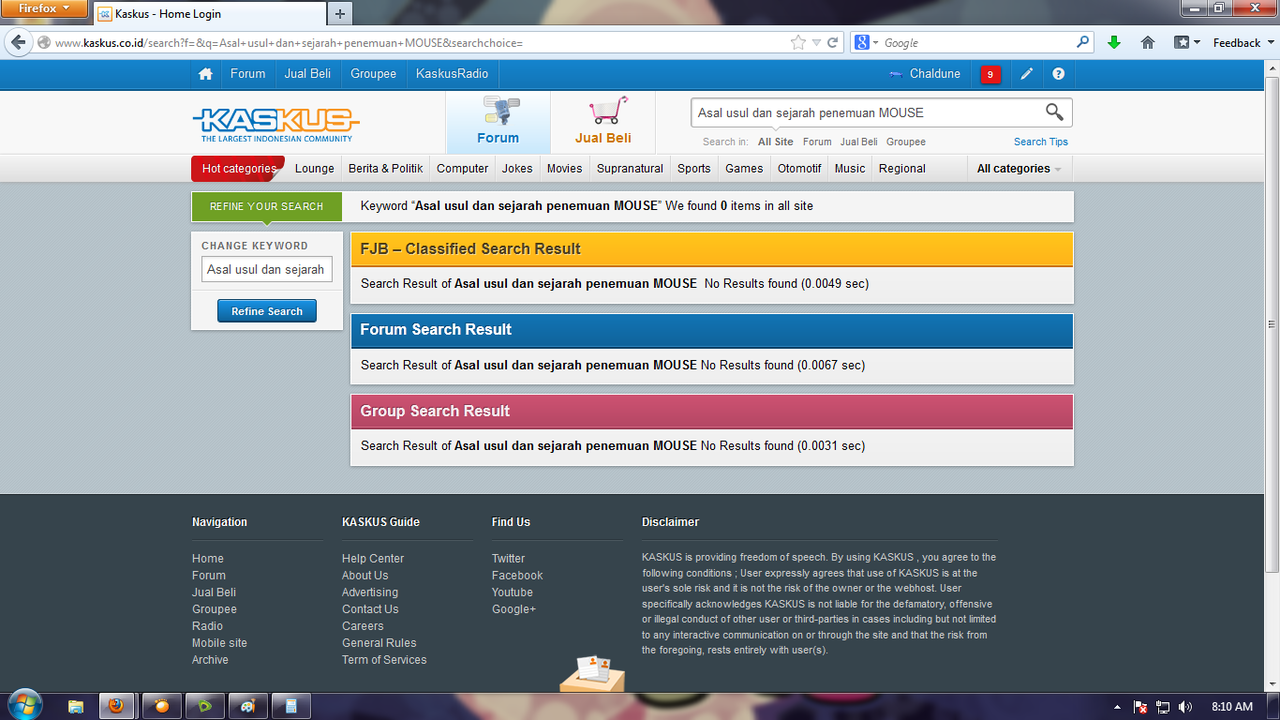Open KaskusRadio in top bar

452,74
